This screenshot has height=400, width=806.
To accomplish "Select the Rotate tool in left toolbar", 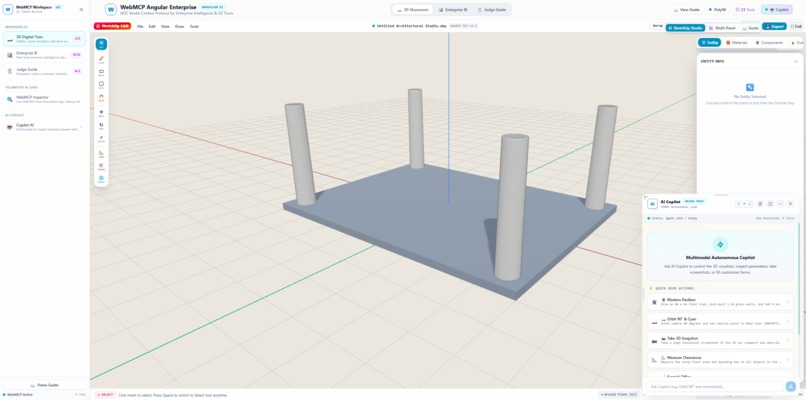I will point(101,125).
